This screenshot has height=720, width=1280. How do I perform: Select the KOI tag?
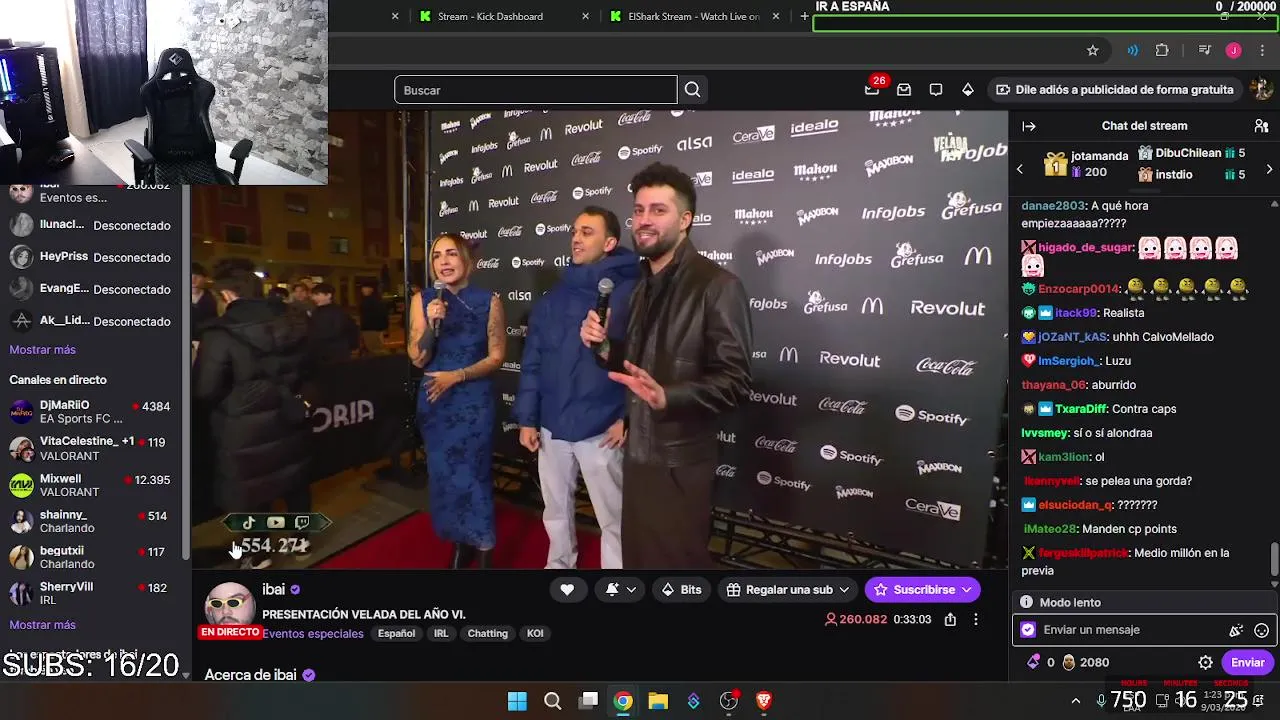point(535,634)
